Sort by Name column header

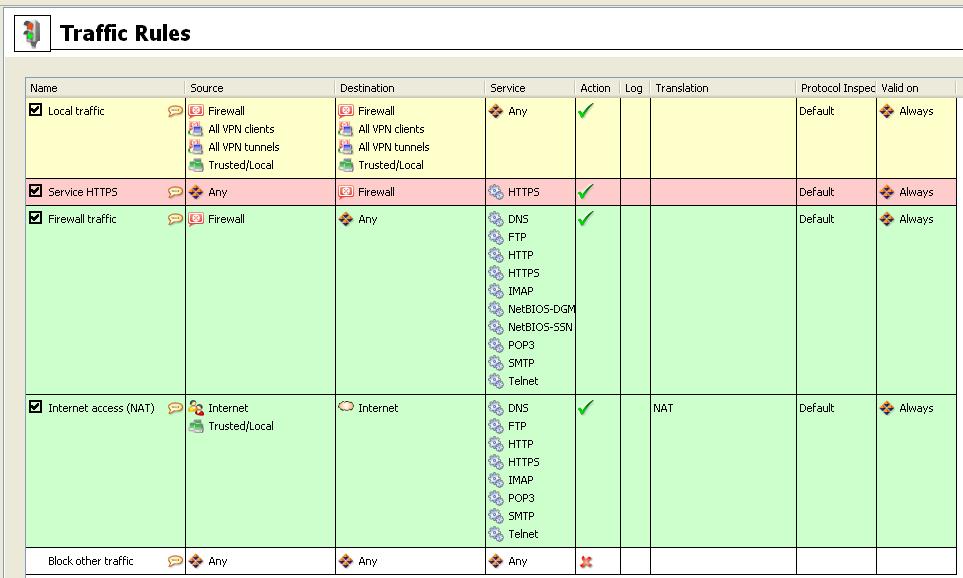[x=105, y=88]
